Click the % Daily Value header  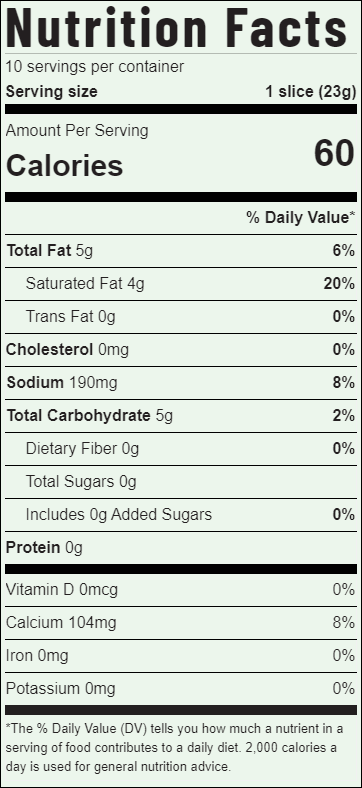click(301, 218)
